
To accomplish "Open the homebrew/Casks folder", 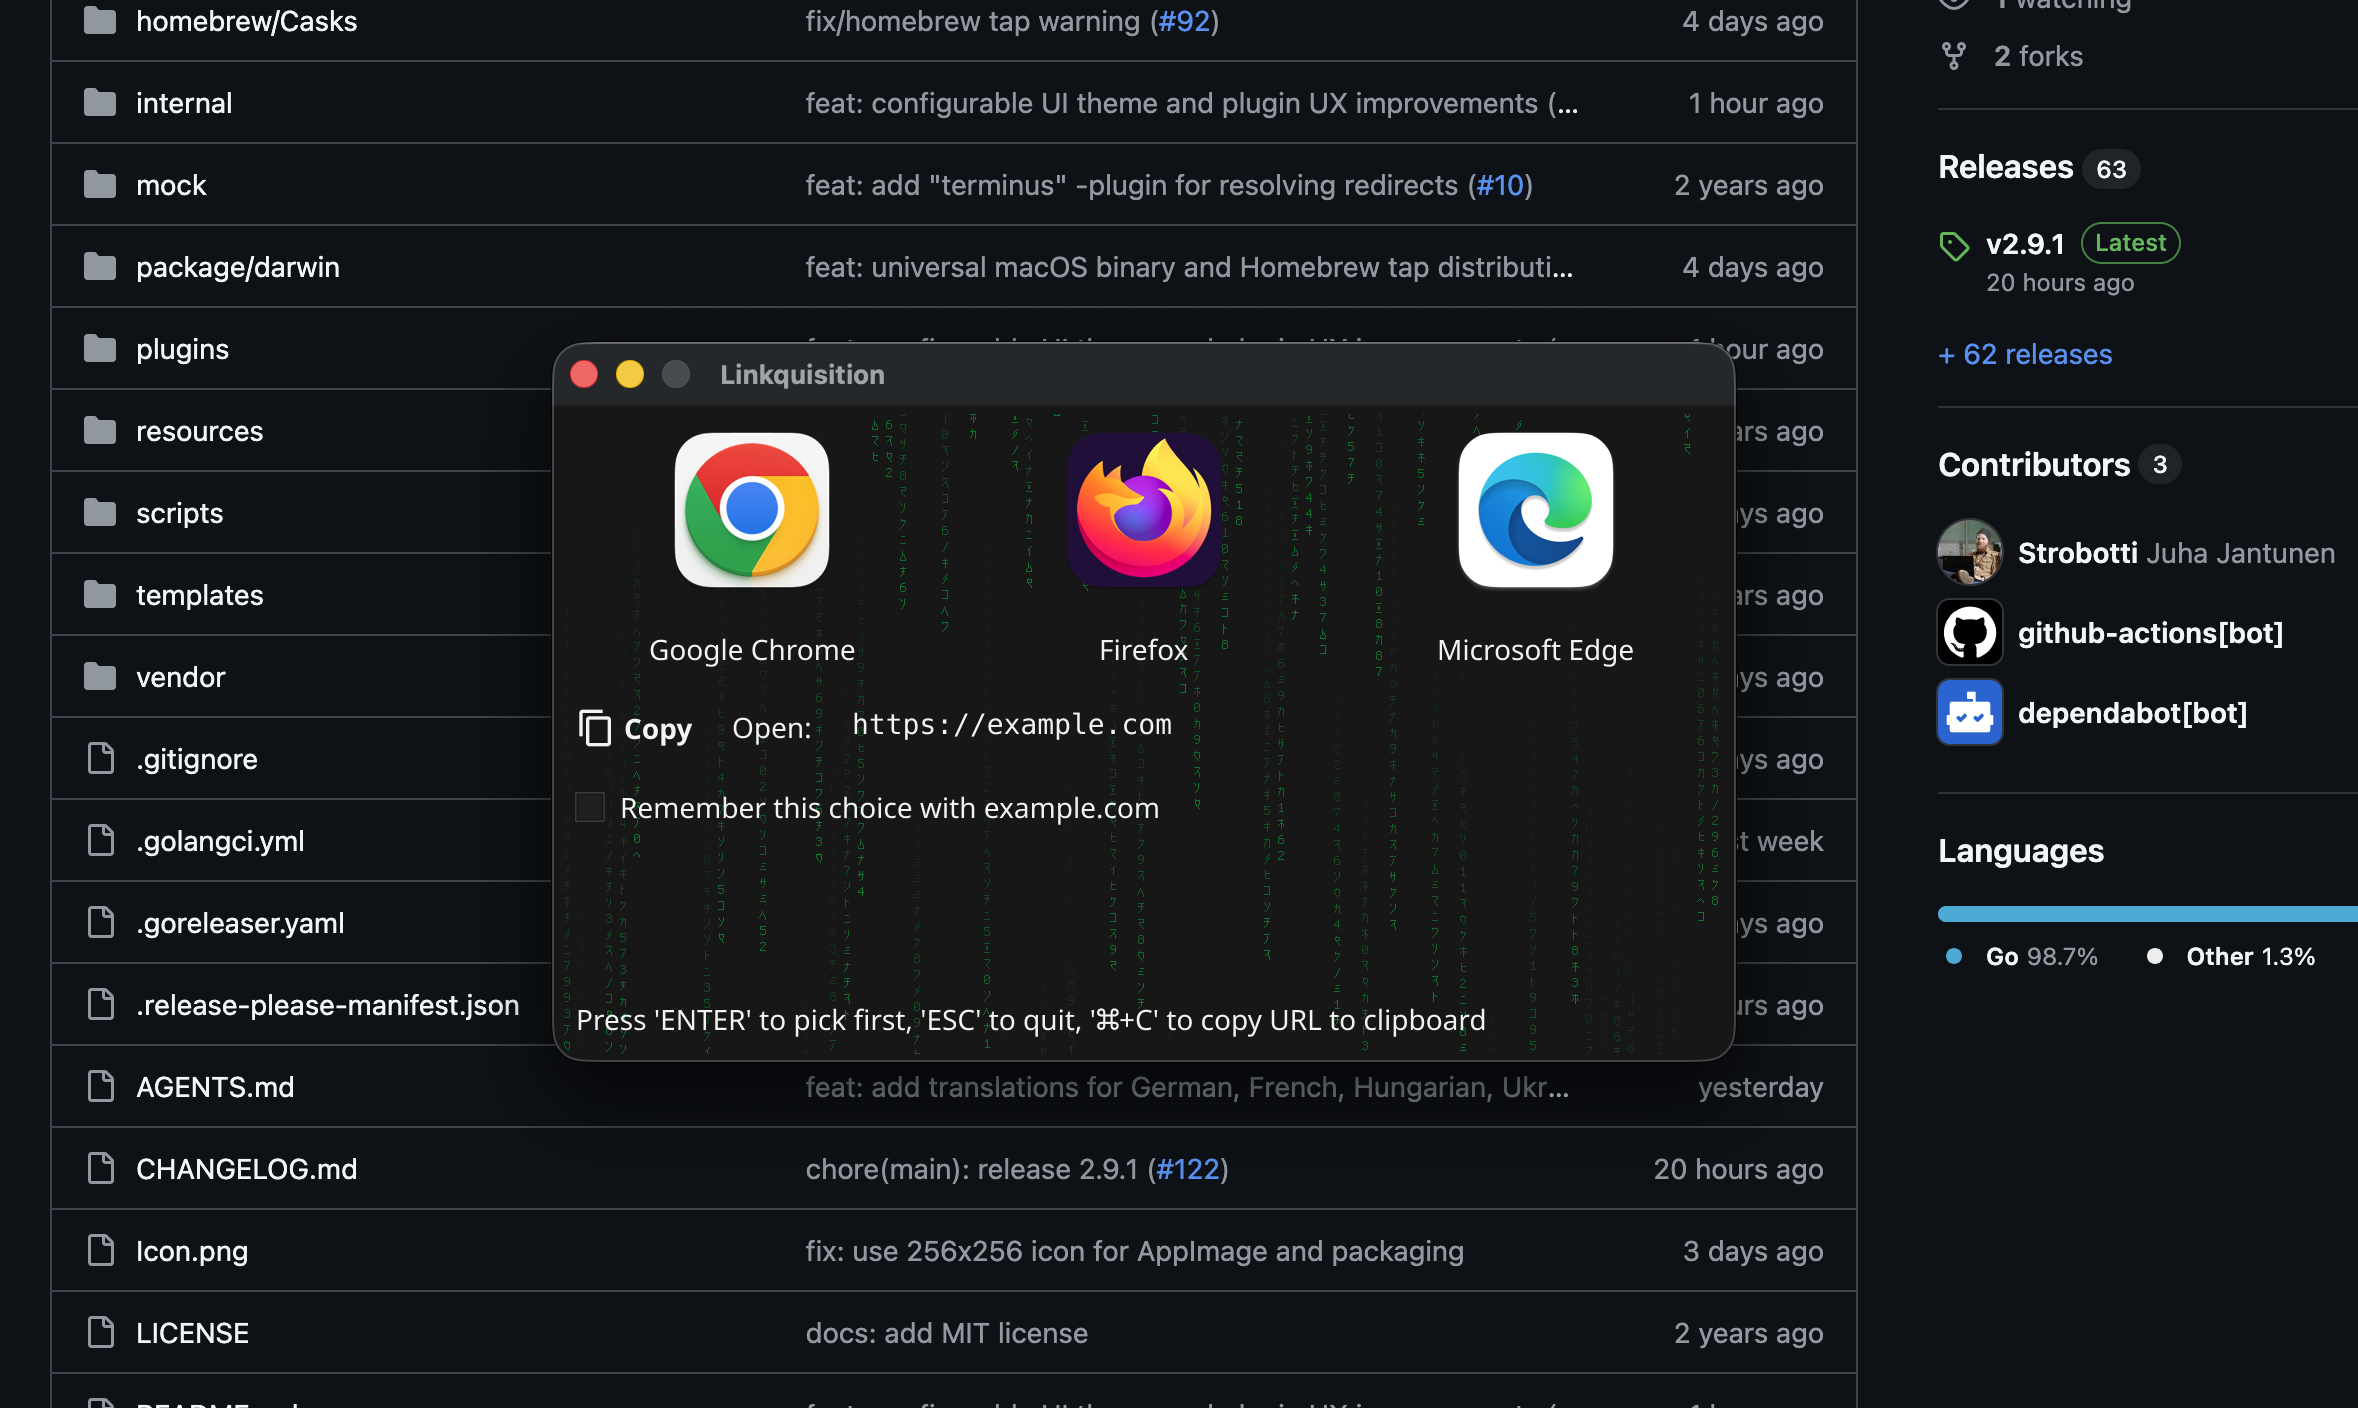I will click(246, 21).
